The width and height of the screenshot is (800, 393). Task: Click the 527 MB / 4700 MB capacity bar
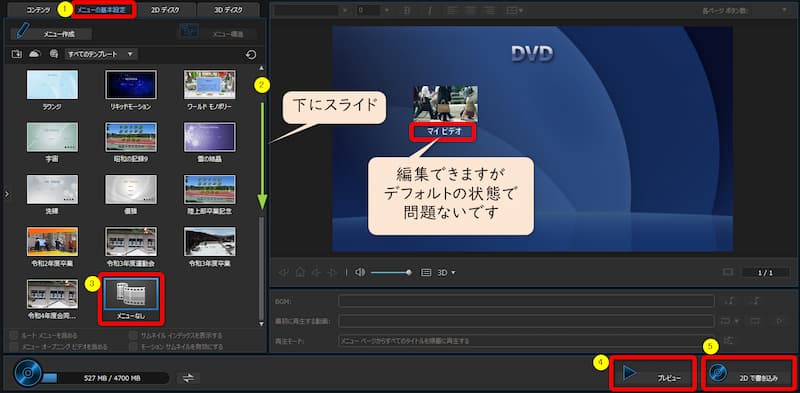pyautogui.click(x=106, y=378)
